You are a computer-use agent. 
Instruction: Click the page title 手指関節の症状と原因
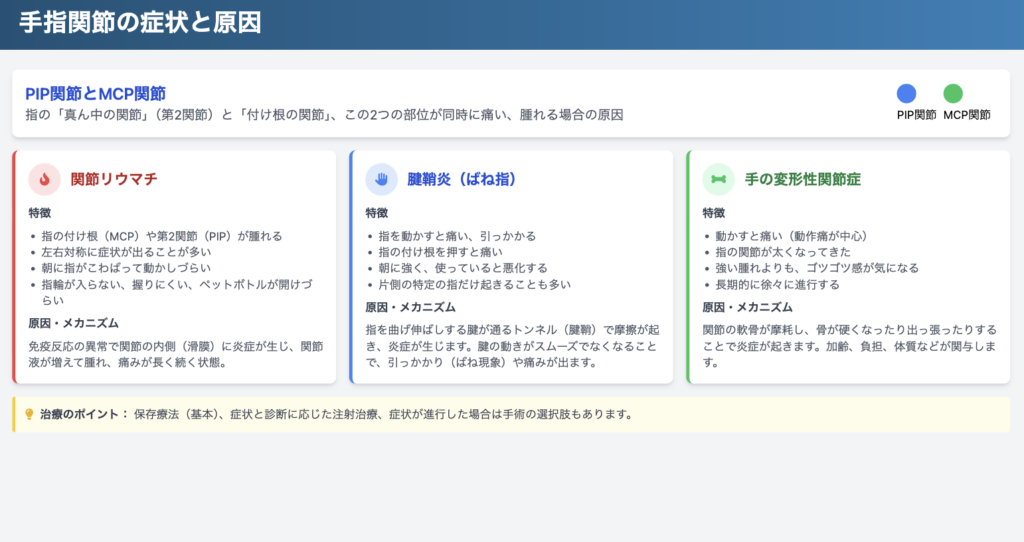point(140,23)
